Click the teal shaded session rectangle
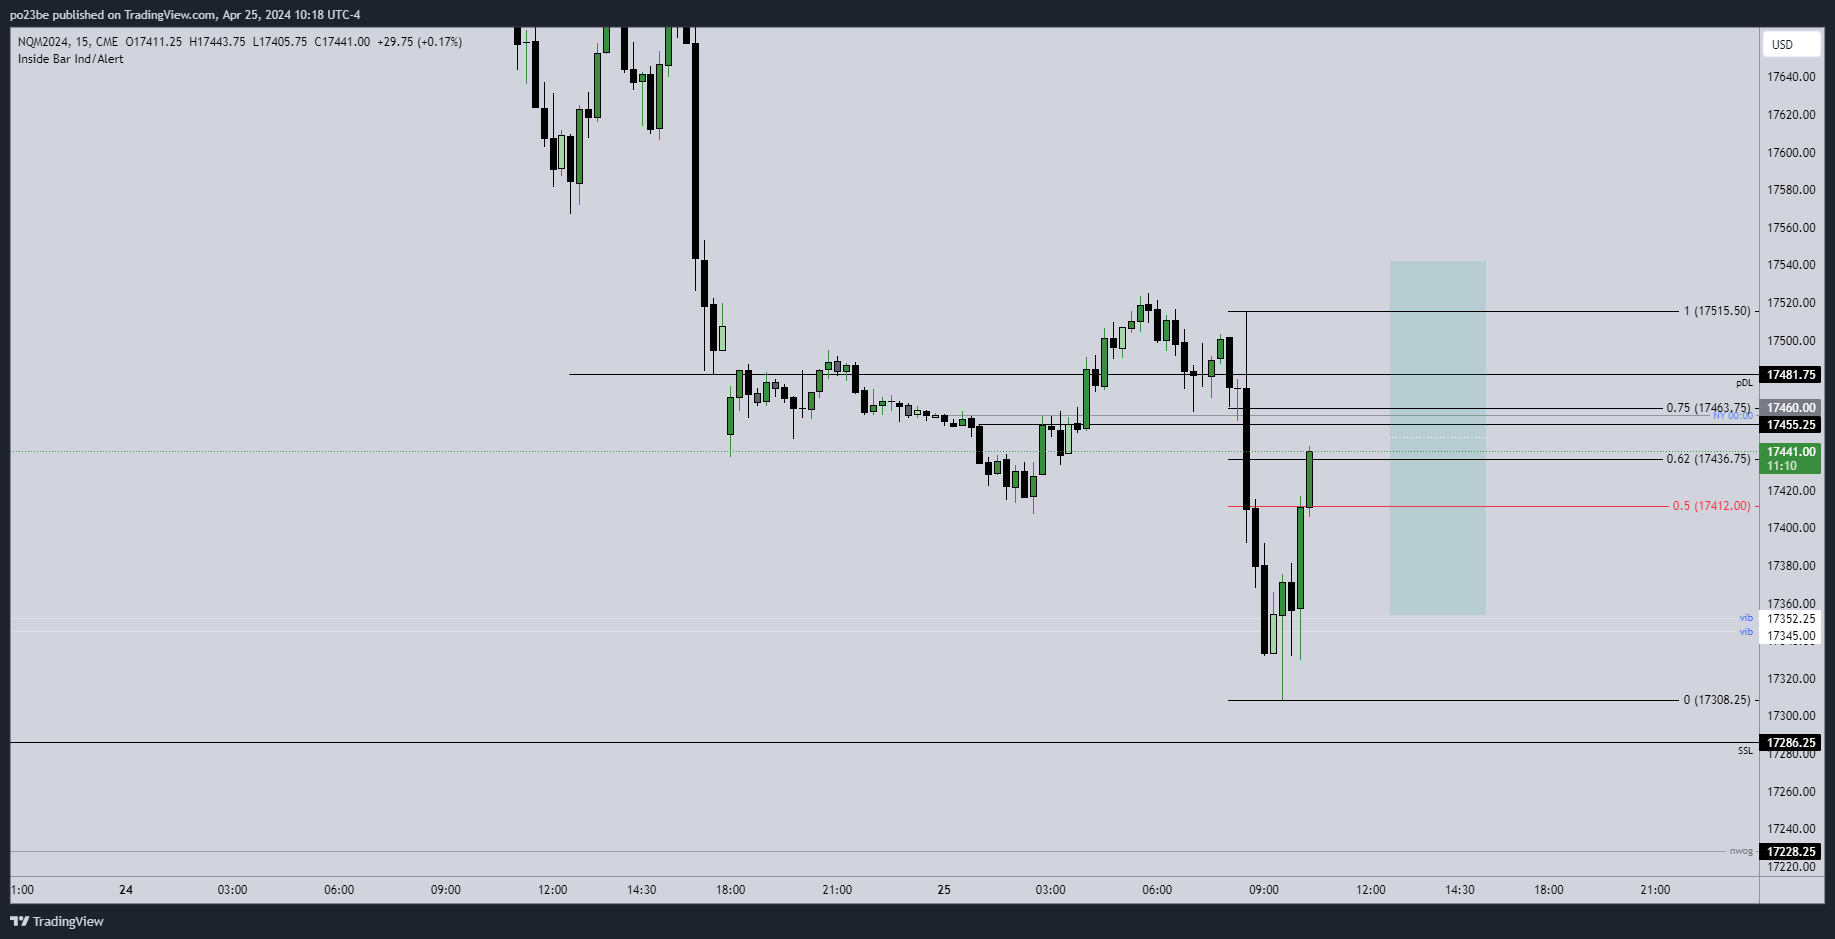 (x=1437, y=437)
